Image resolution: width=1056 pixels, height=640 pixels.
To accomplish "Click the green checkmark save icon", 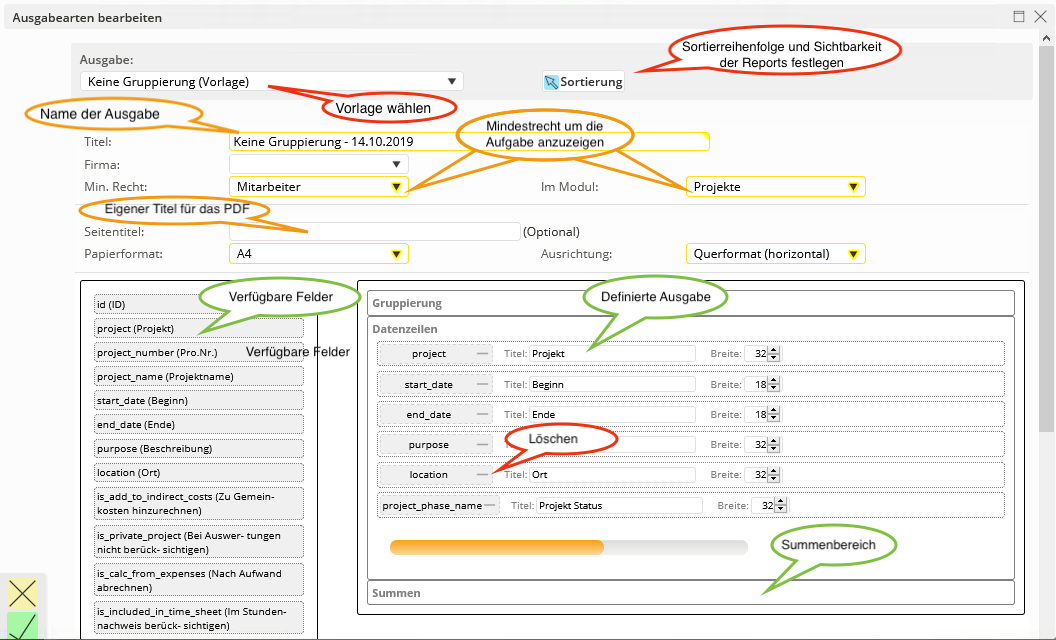I will pos(22,626).
